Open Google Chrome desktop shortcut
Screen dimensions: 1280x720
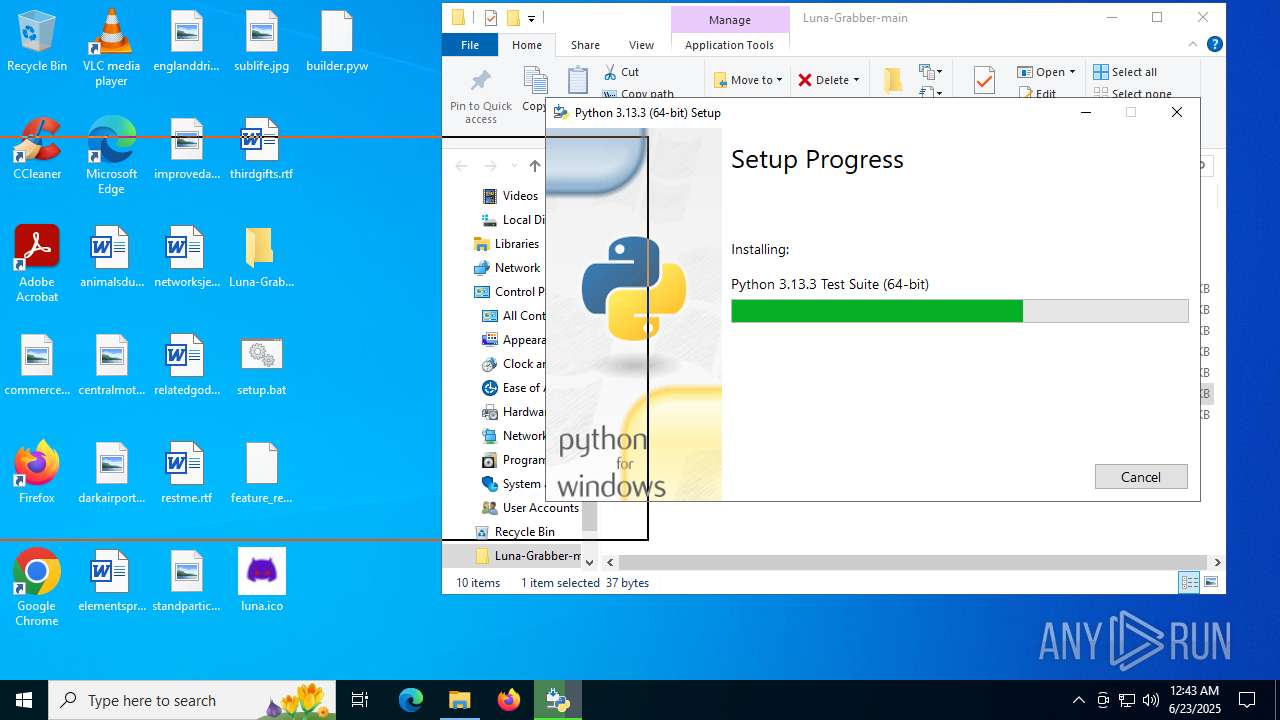37,587
